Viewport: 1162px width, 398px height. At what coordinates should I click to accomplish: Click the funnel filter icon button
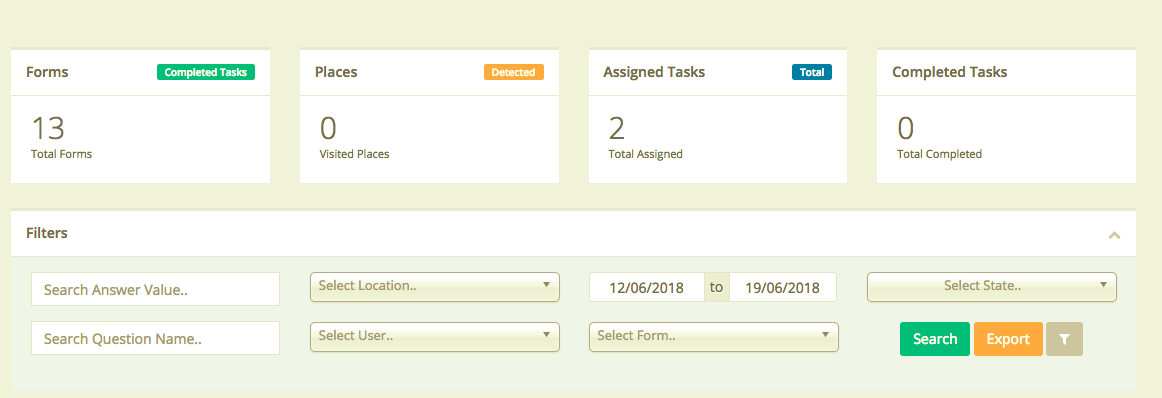[1064, 339]
